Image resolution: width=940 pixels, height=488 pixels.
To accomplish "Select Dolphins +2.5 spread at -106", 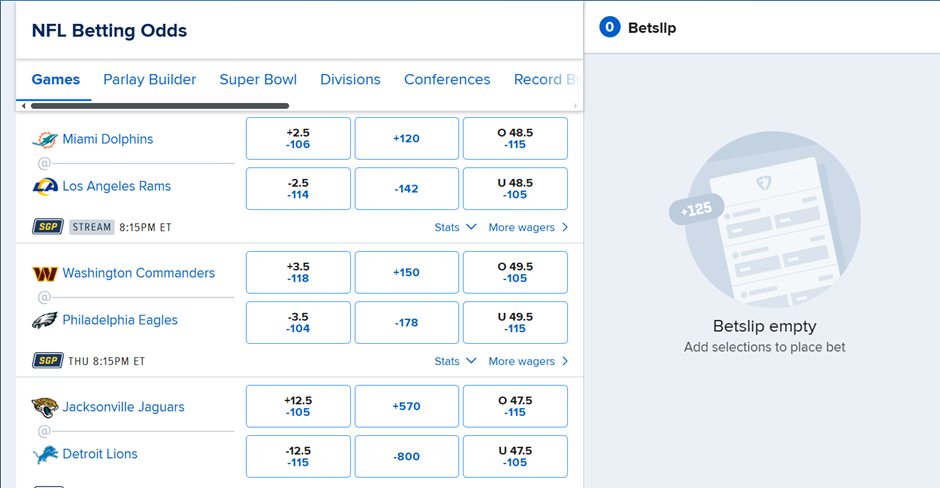I will coord(298,138).
